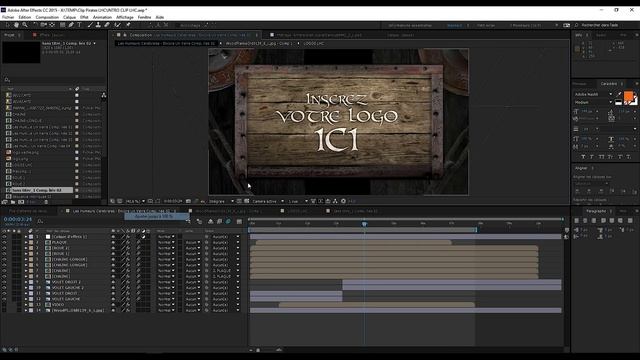This screenshot has height=360, width=640.
Task: Toggle visibility of layer 3 ROUE 2
Action: 4,248
